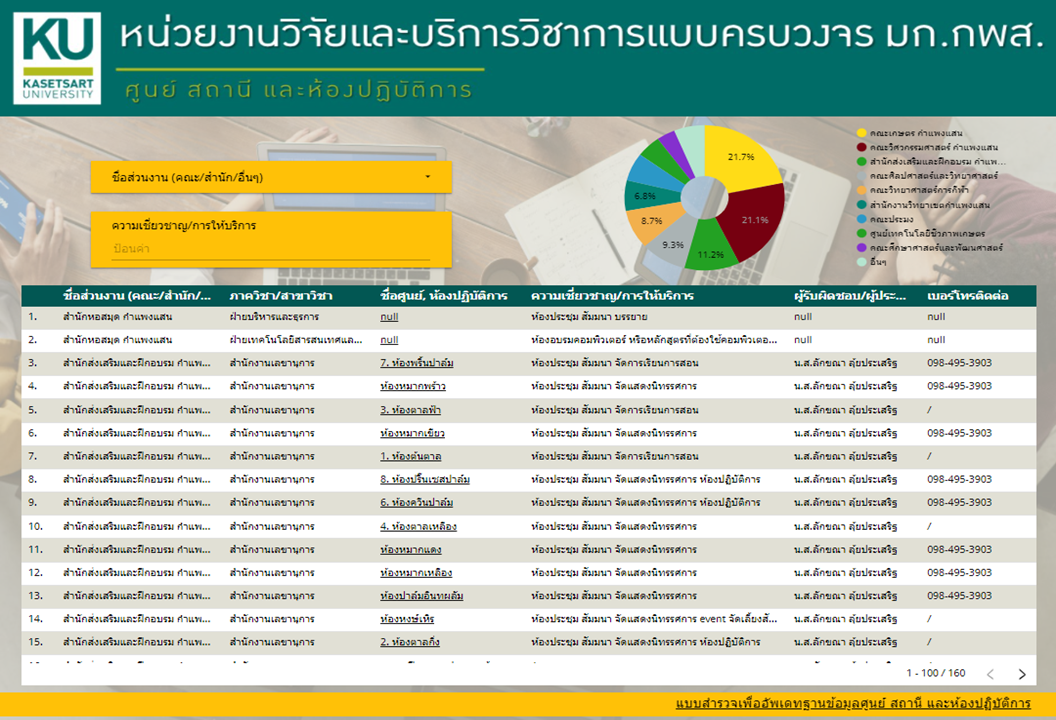
Task: Open the ห้องหมากพร้าว link
Action: (x=413, y=387)
